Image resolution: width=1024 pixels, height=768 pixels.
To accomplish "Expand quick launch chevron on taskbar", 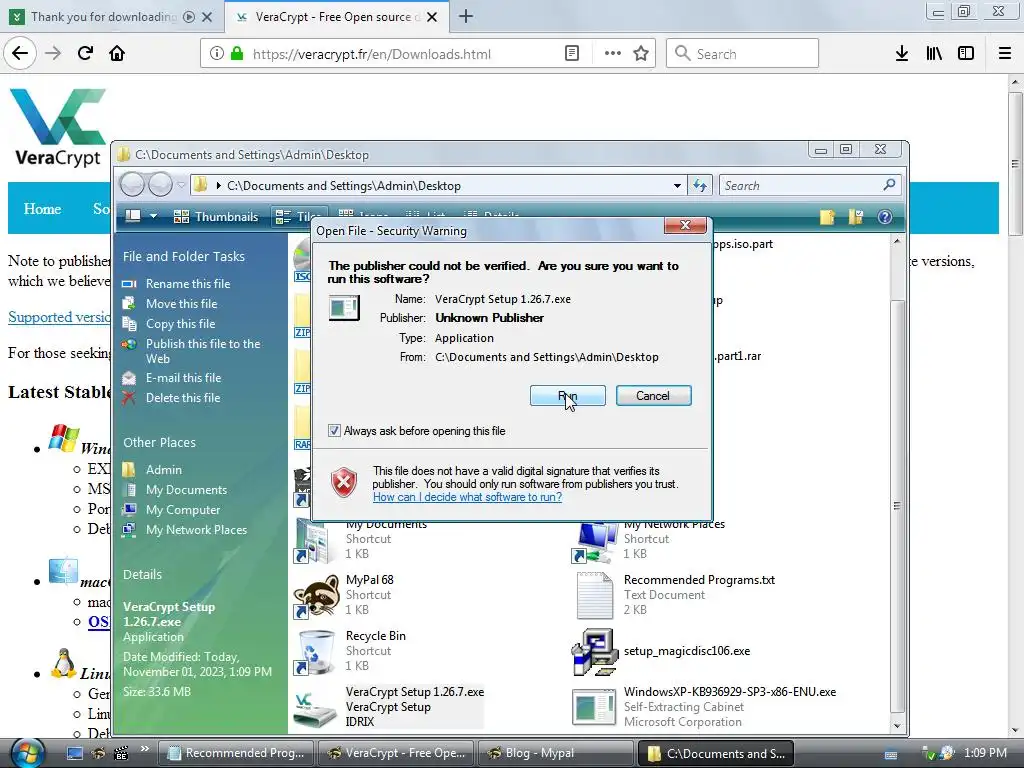I will coord(144,749).
